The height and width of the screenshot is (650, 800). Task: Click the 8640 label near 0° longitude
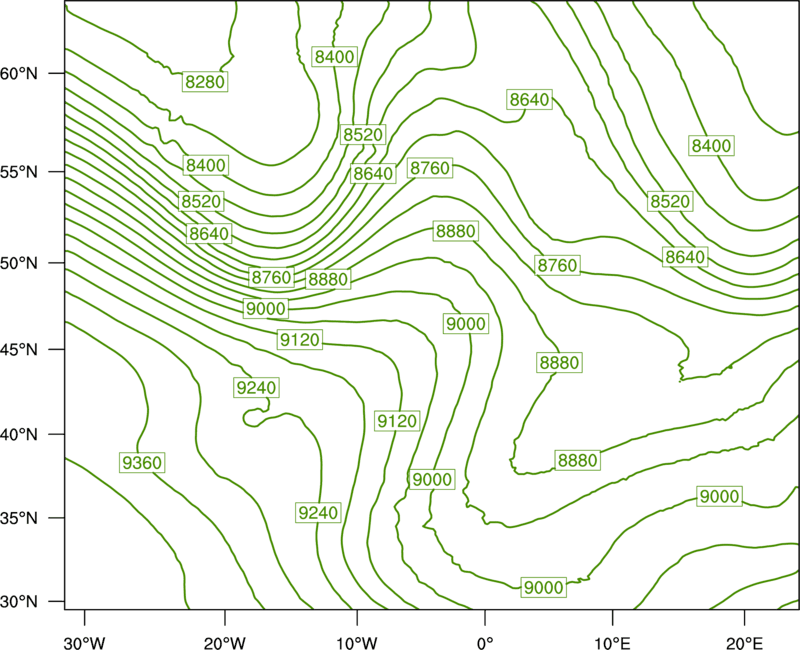530,99
